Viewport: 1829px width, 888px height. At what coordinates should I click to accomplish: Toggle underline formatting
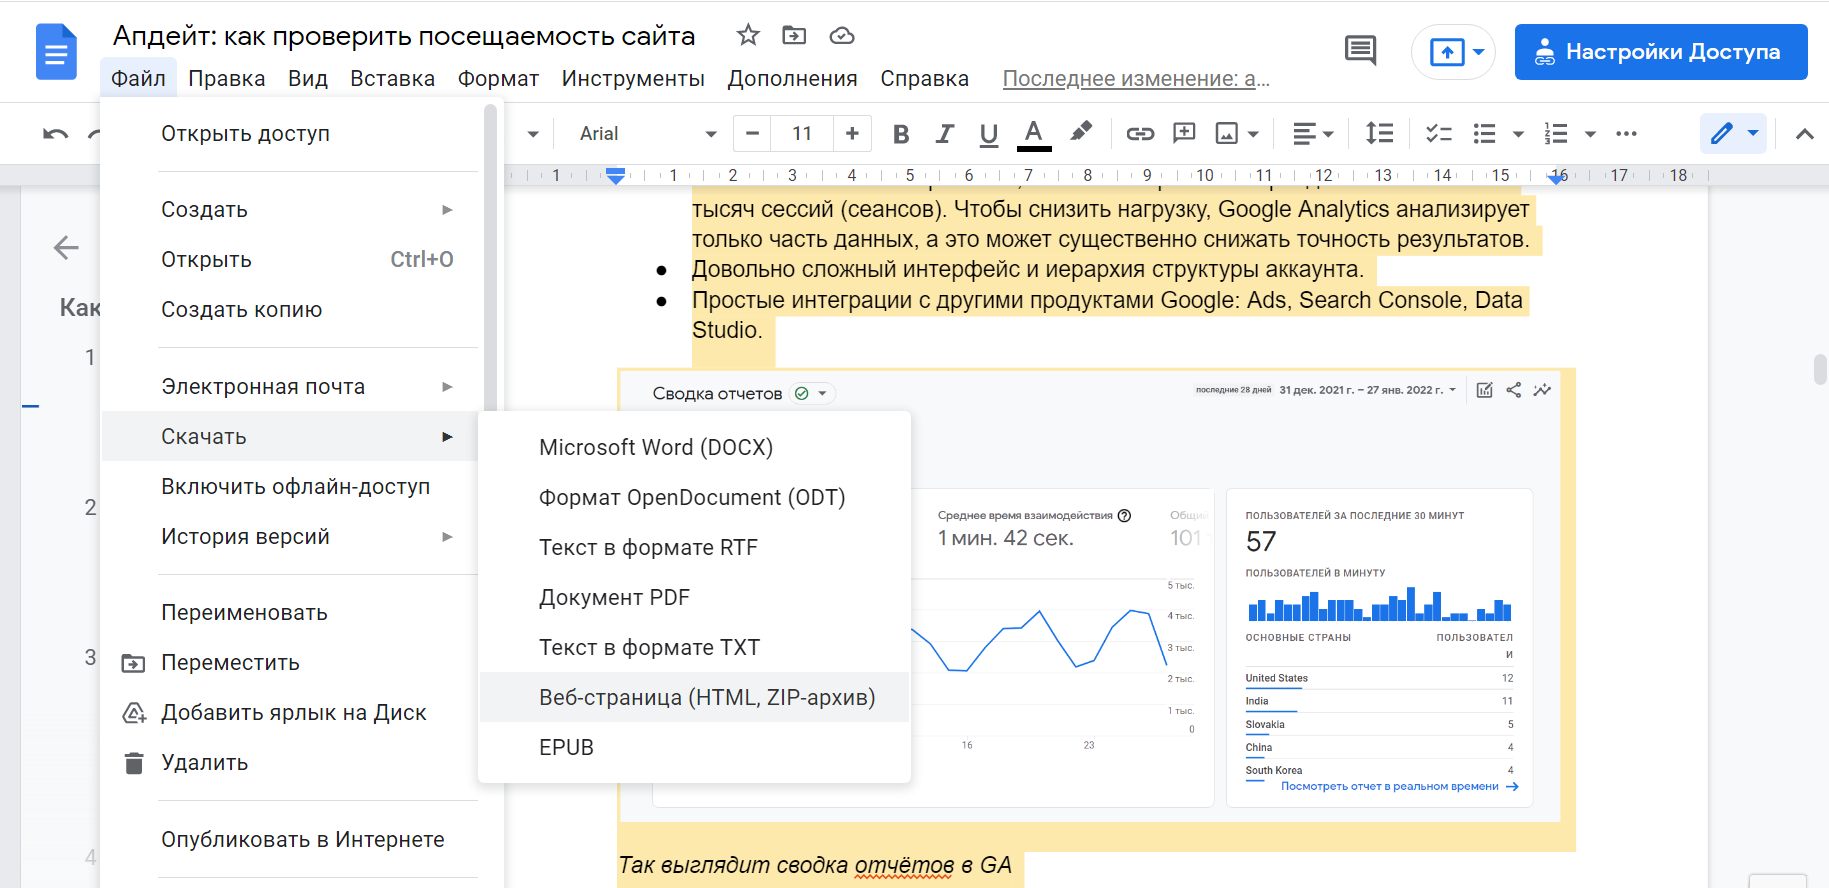point(989,134)
